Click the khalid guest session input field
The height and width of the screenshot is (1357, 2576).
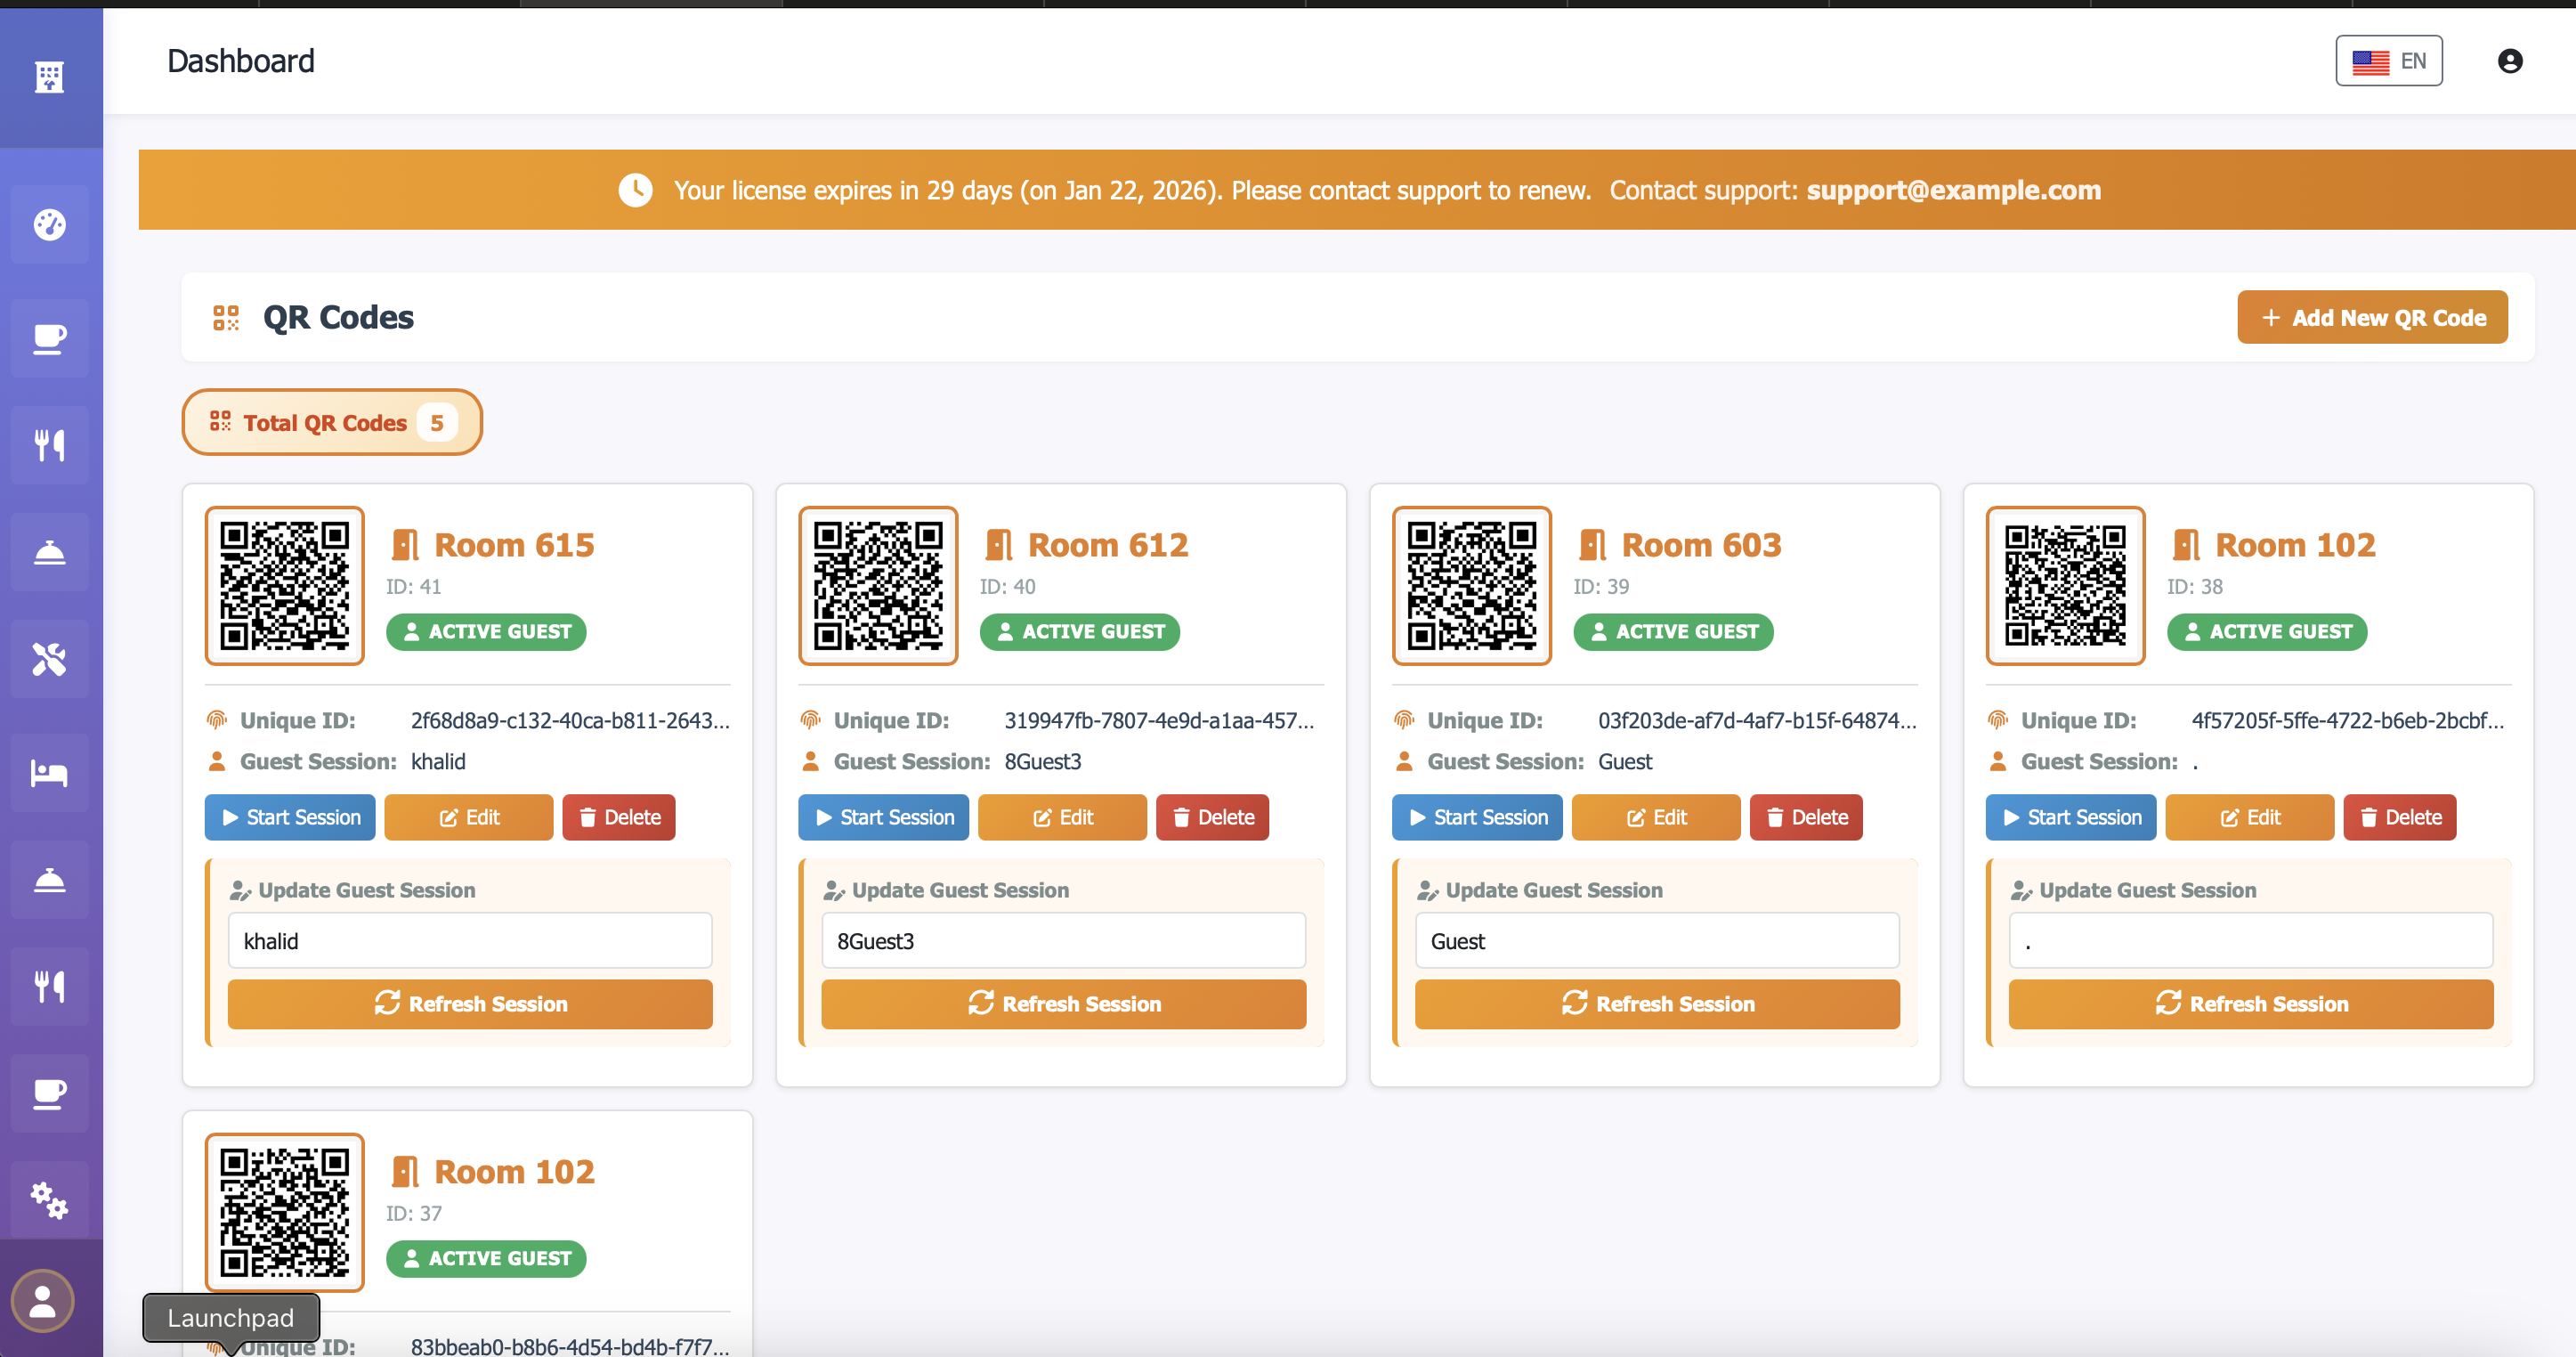[x=470, y=941]
